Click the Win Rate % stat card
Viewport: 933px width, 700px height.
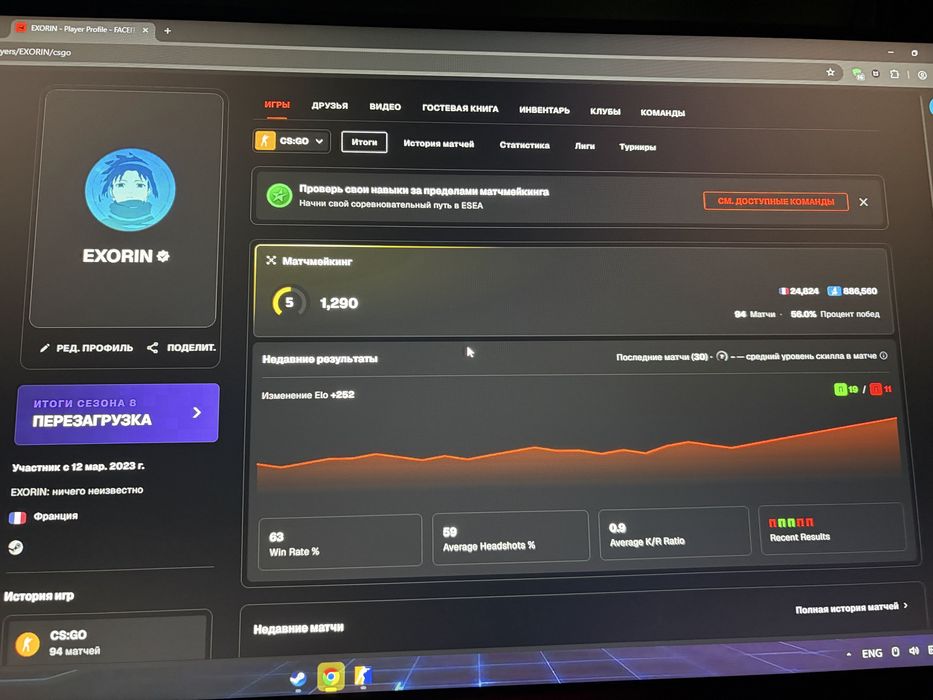(x=340, y=542)
